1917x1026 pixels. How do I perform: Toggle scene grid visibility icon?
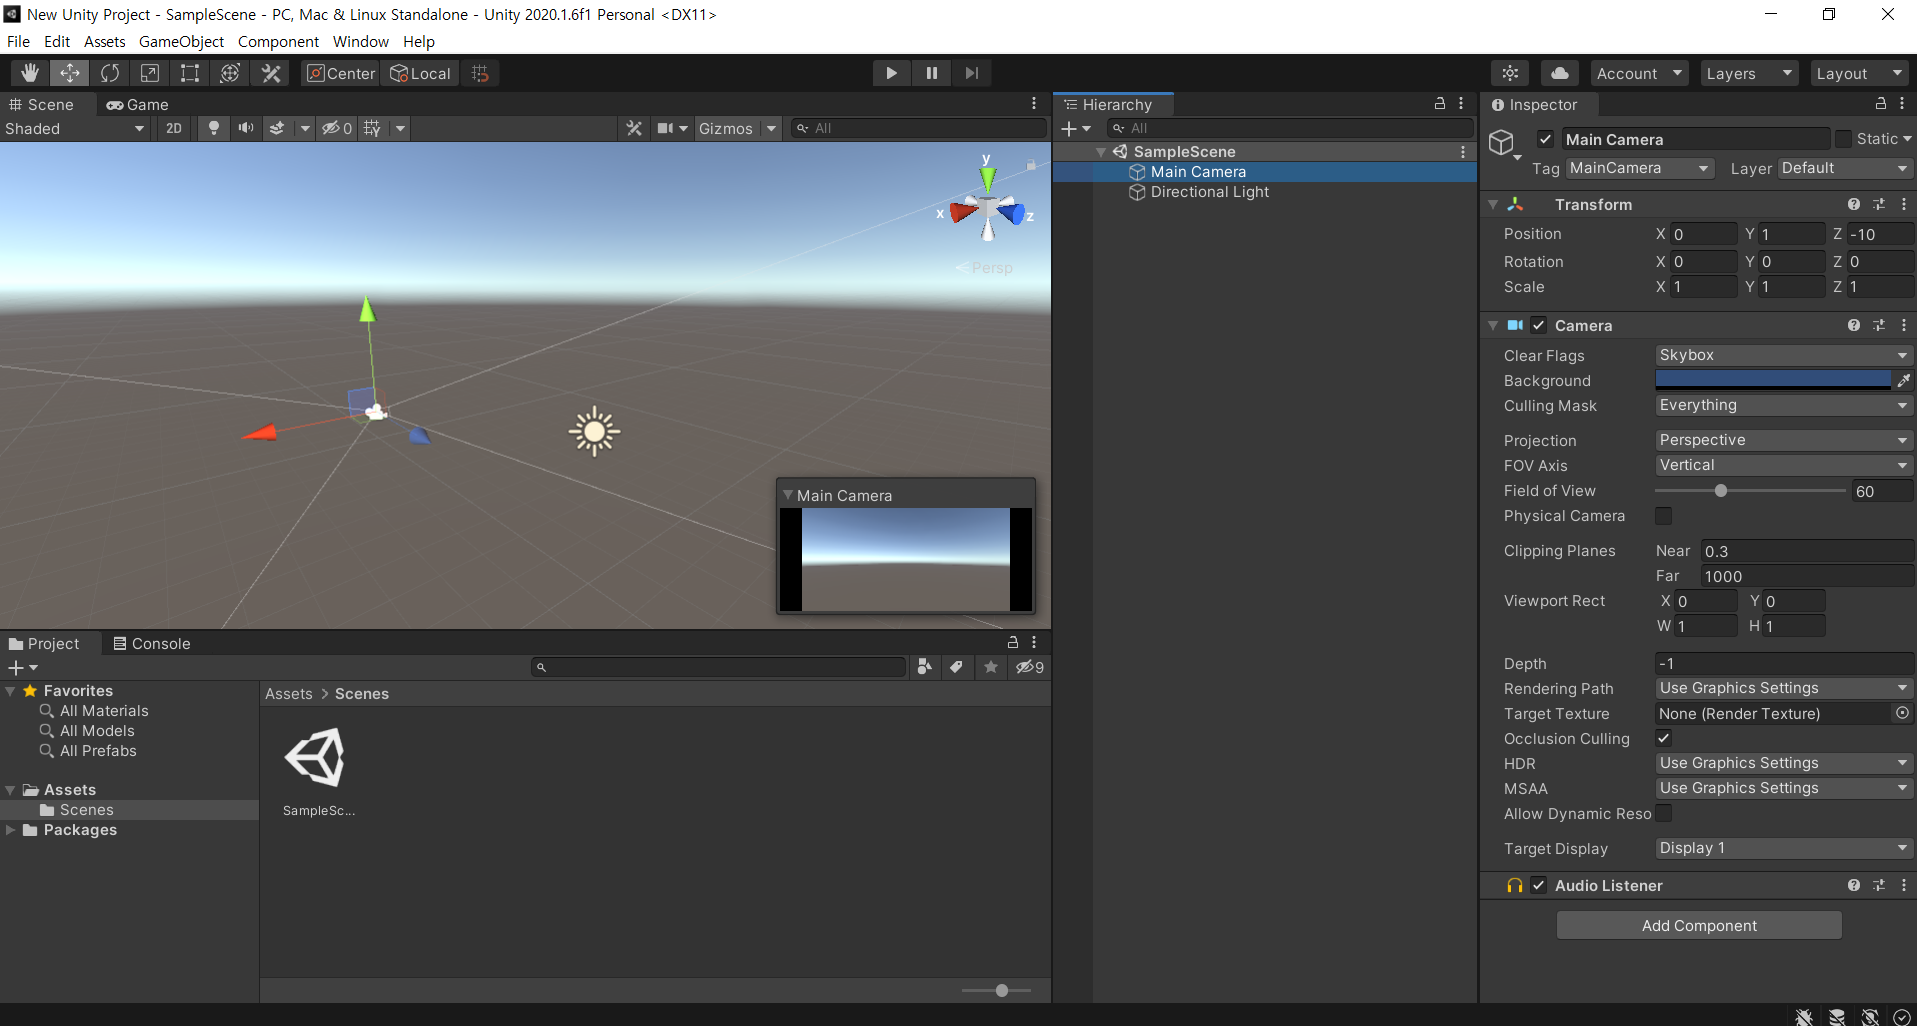click(x=372, y=128)
